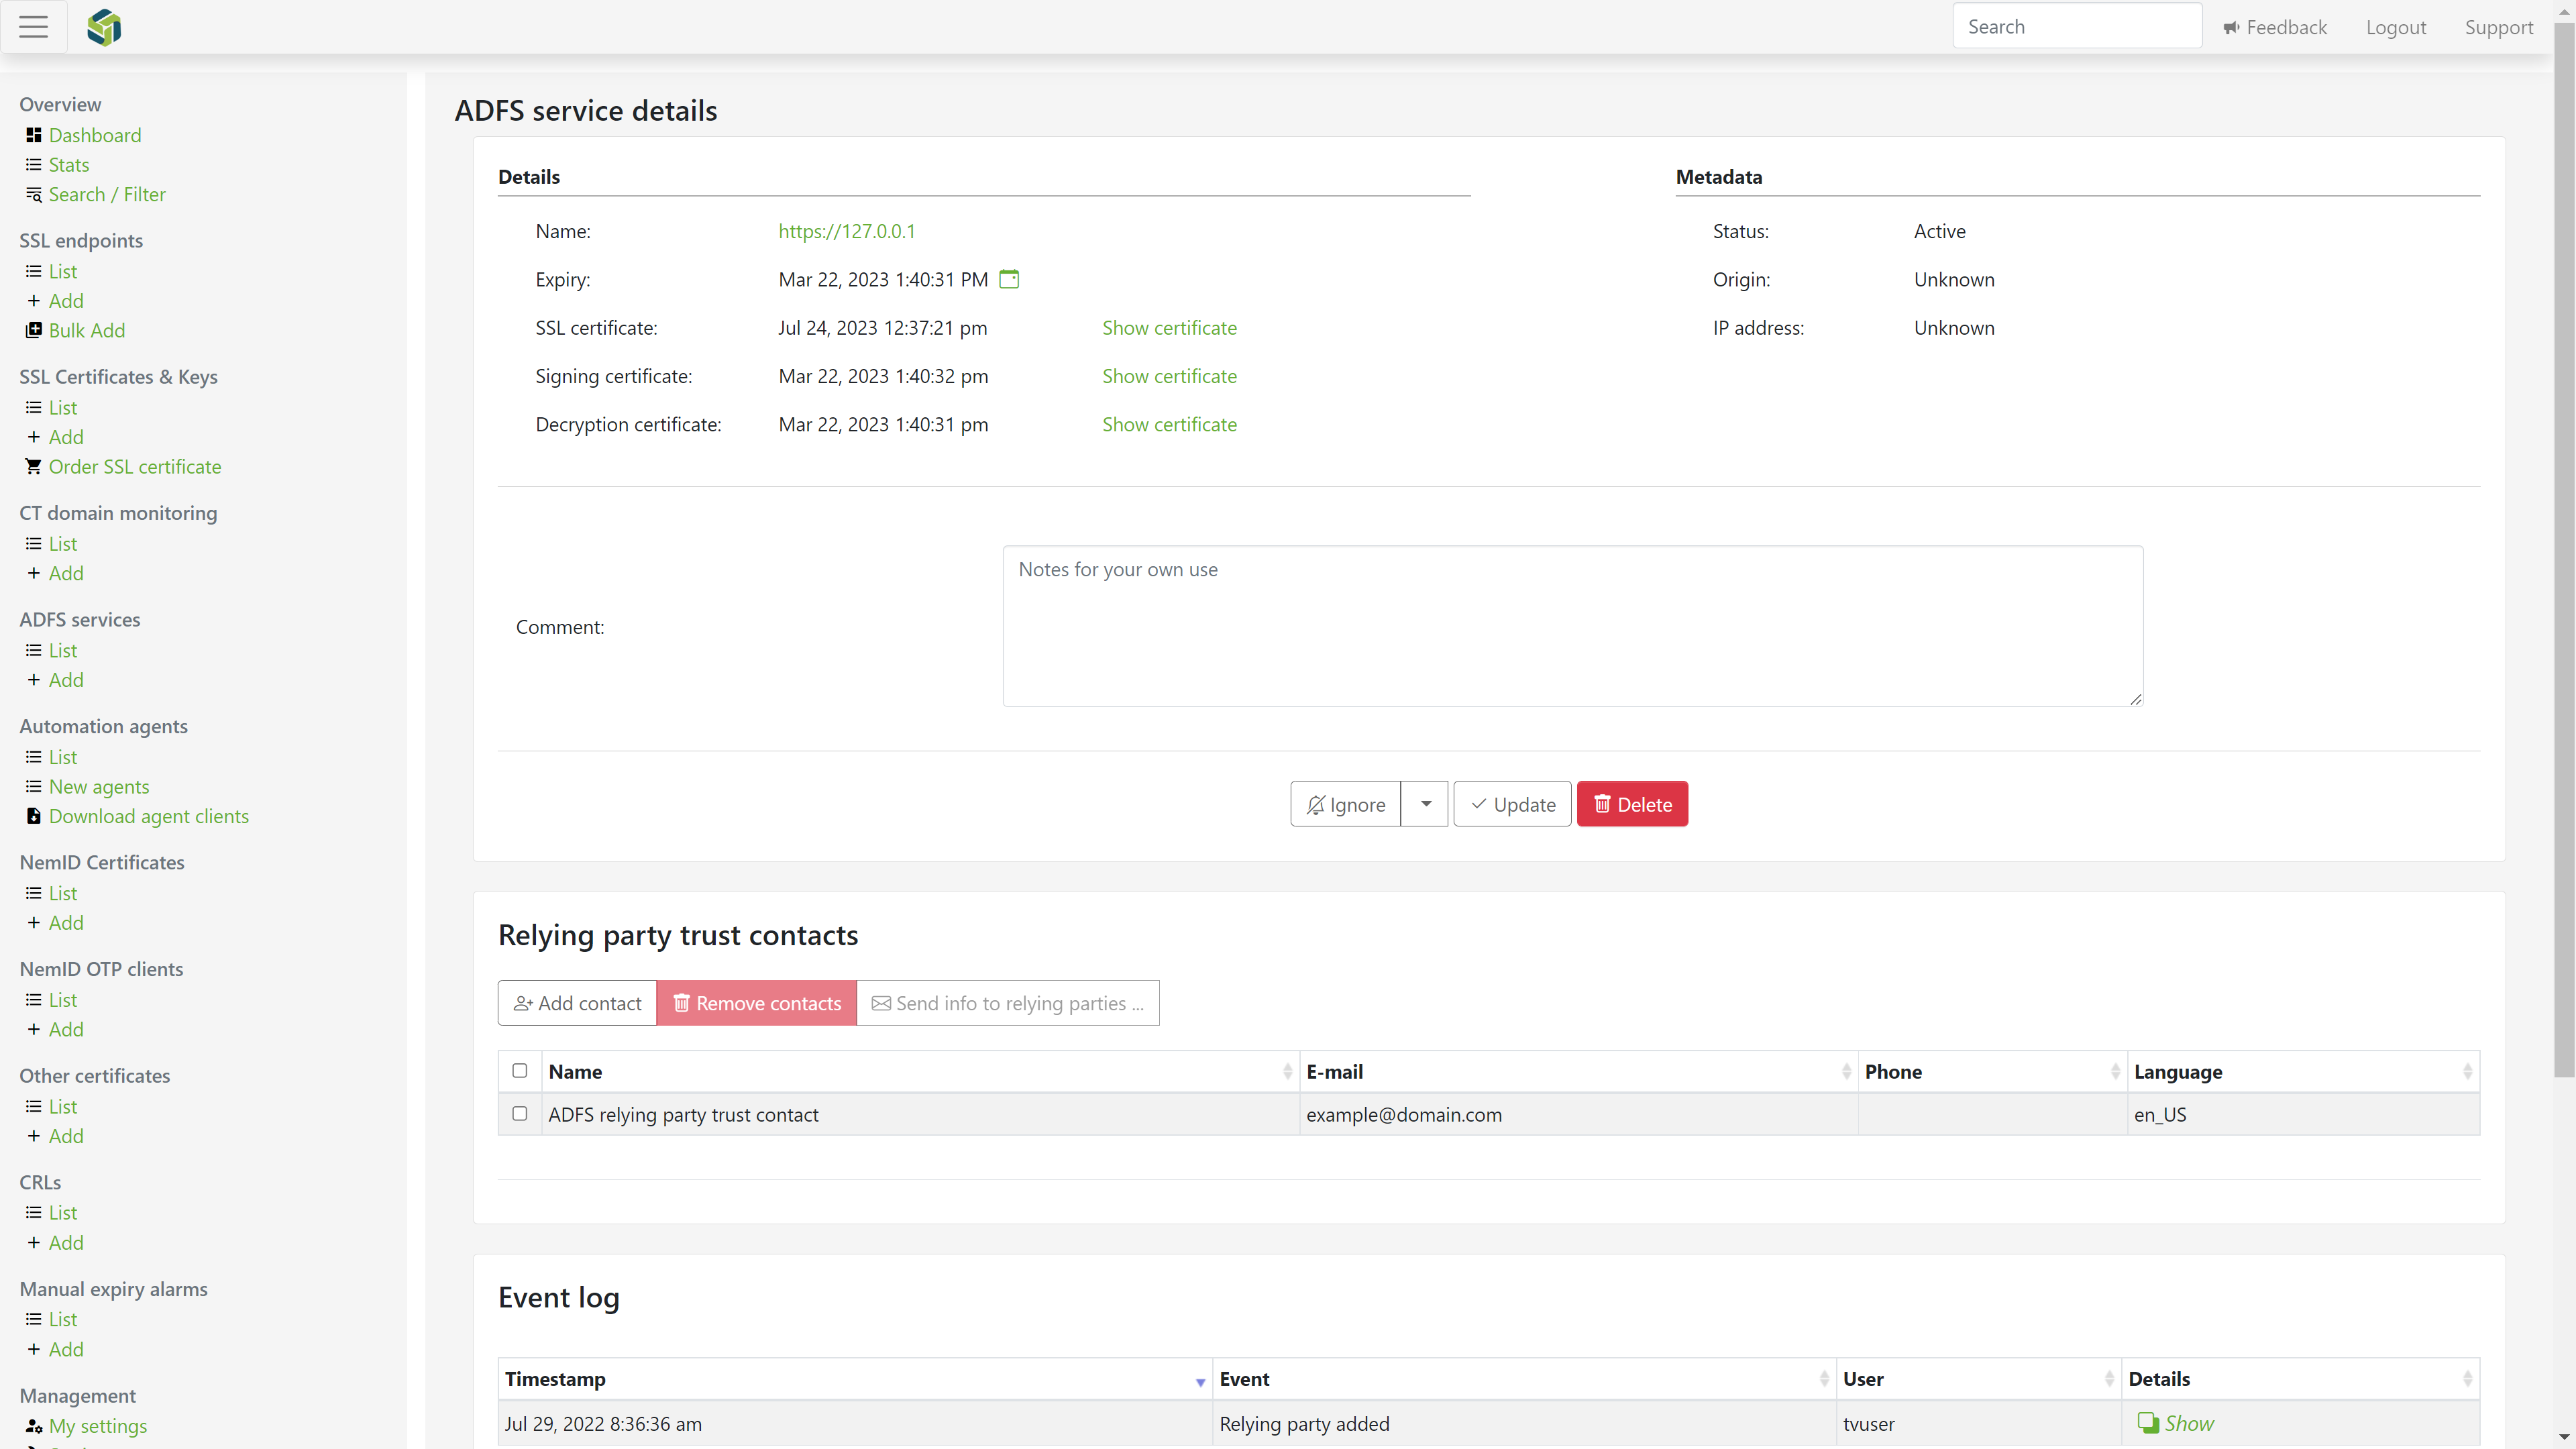
Task: Click the Feedback megaphone icon
Action: click(x=2231, y=28)
